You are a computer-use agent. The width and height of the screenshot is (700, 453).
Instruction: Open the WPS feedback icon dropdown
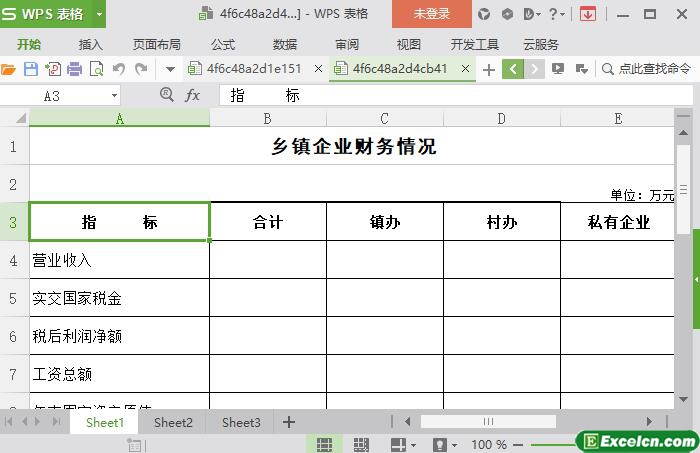click(532, 14)
